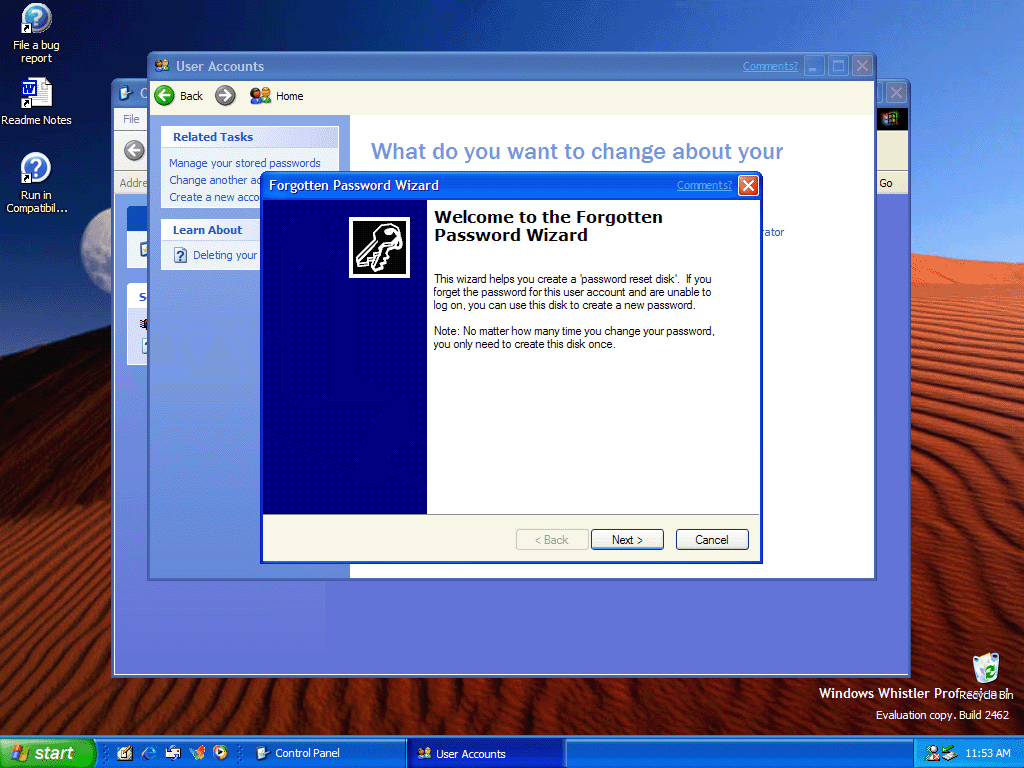Select the Recycle Bin desktop icon
Screen dimensions: 1024x768
[x=986, y=675]
